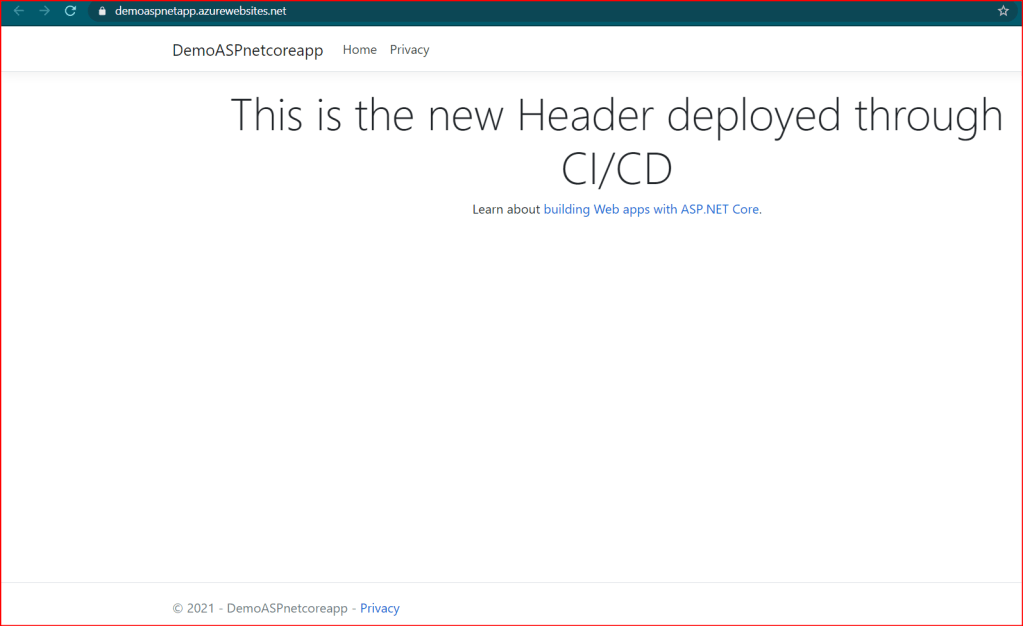Bookmark this page with the star icon
This screenshot has height=626, width=1023.
(1003, 11)
